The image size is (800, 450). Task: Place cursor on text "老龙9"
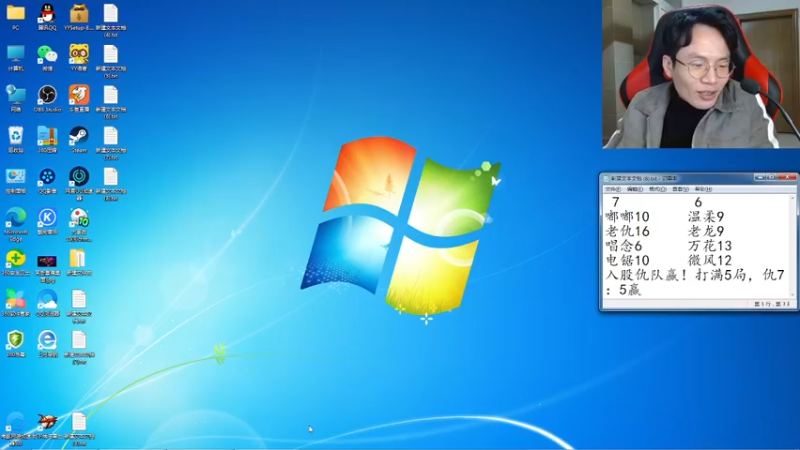706,231
